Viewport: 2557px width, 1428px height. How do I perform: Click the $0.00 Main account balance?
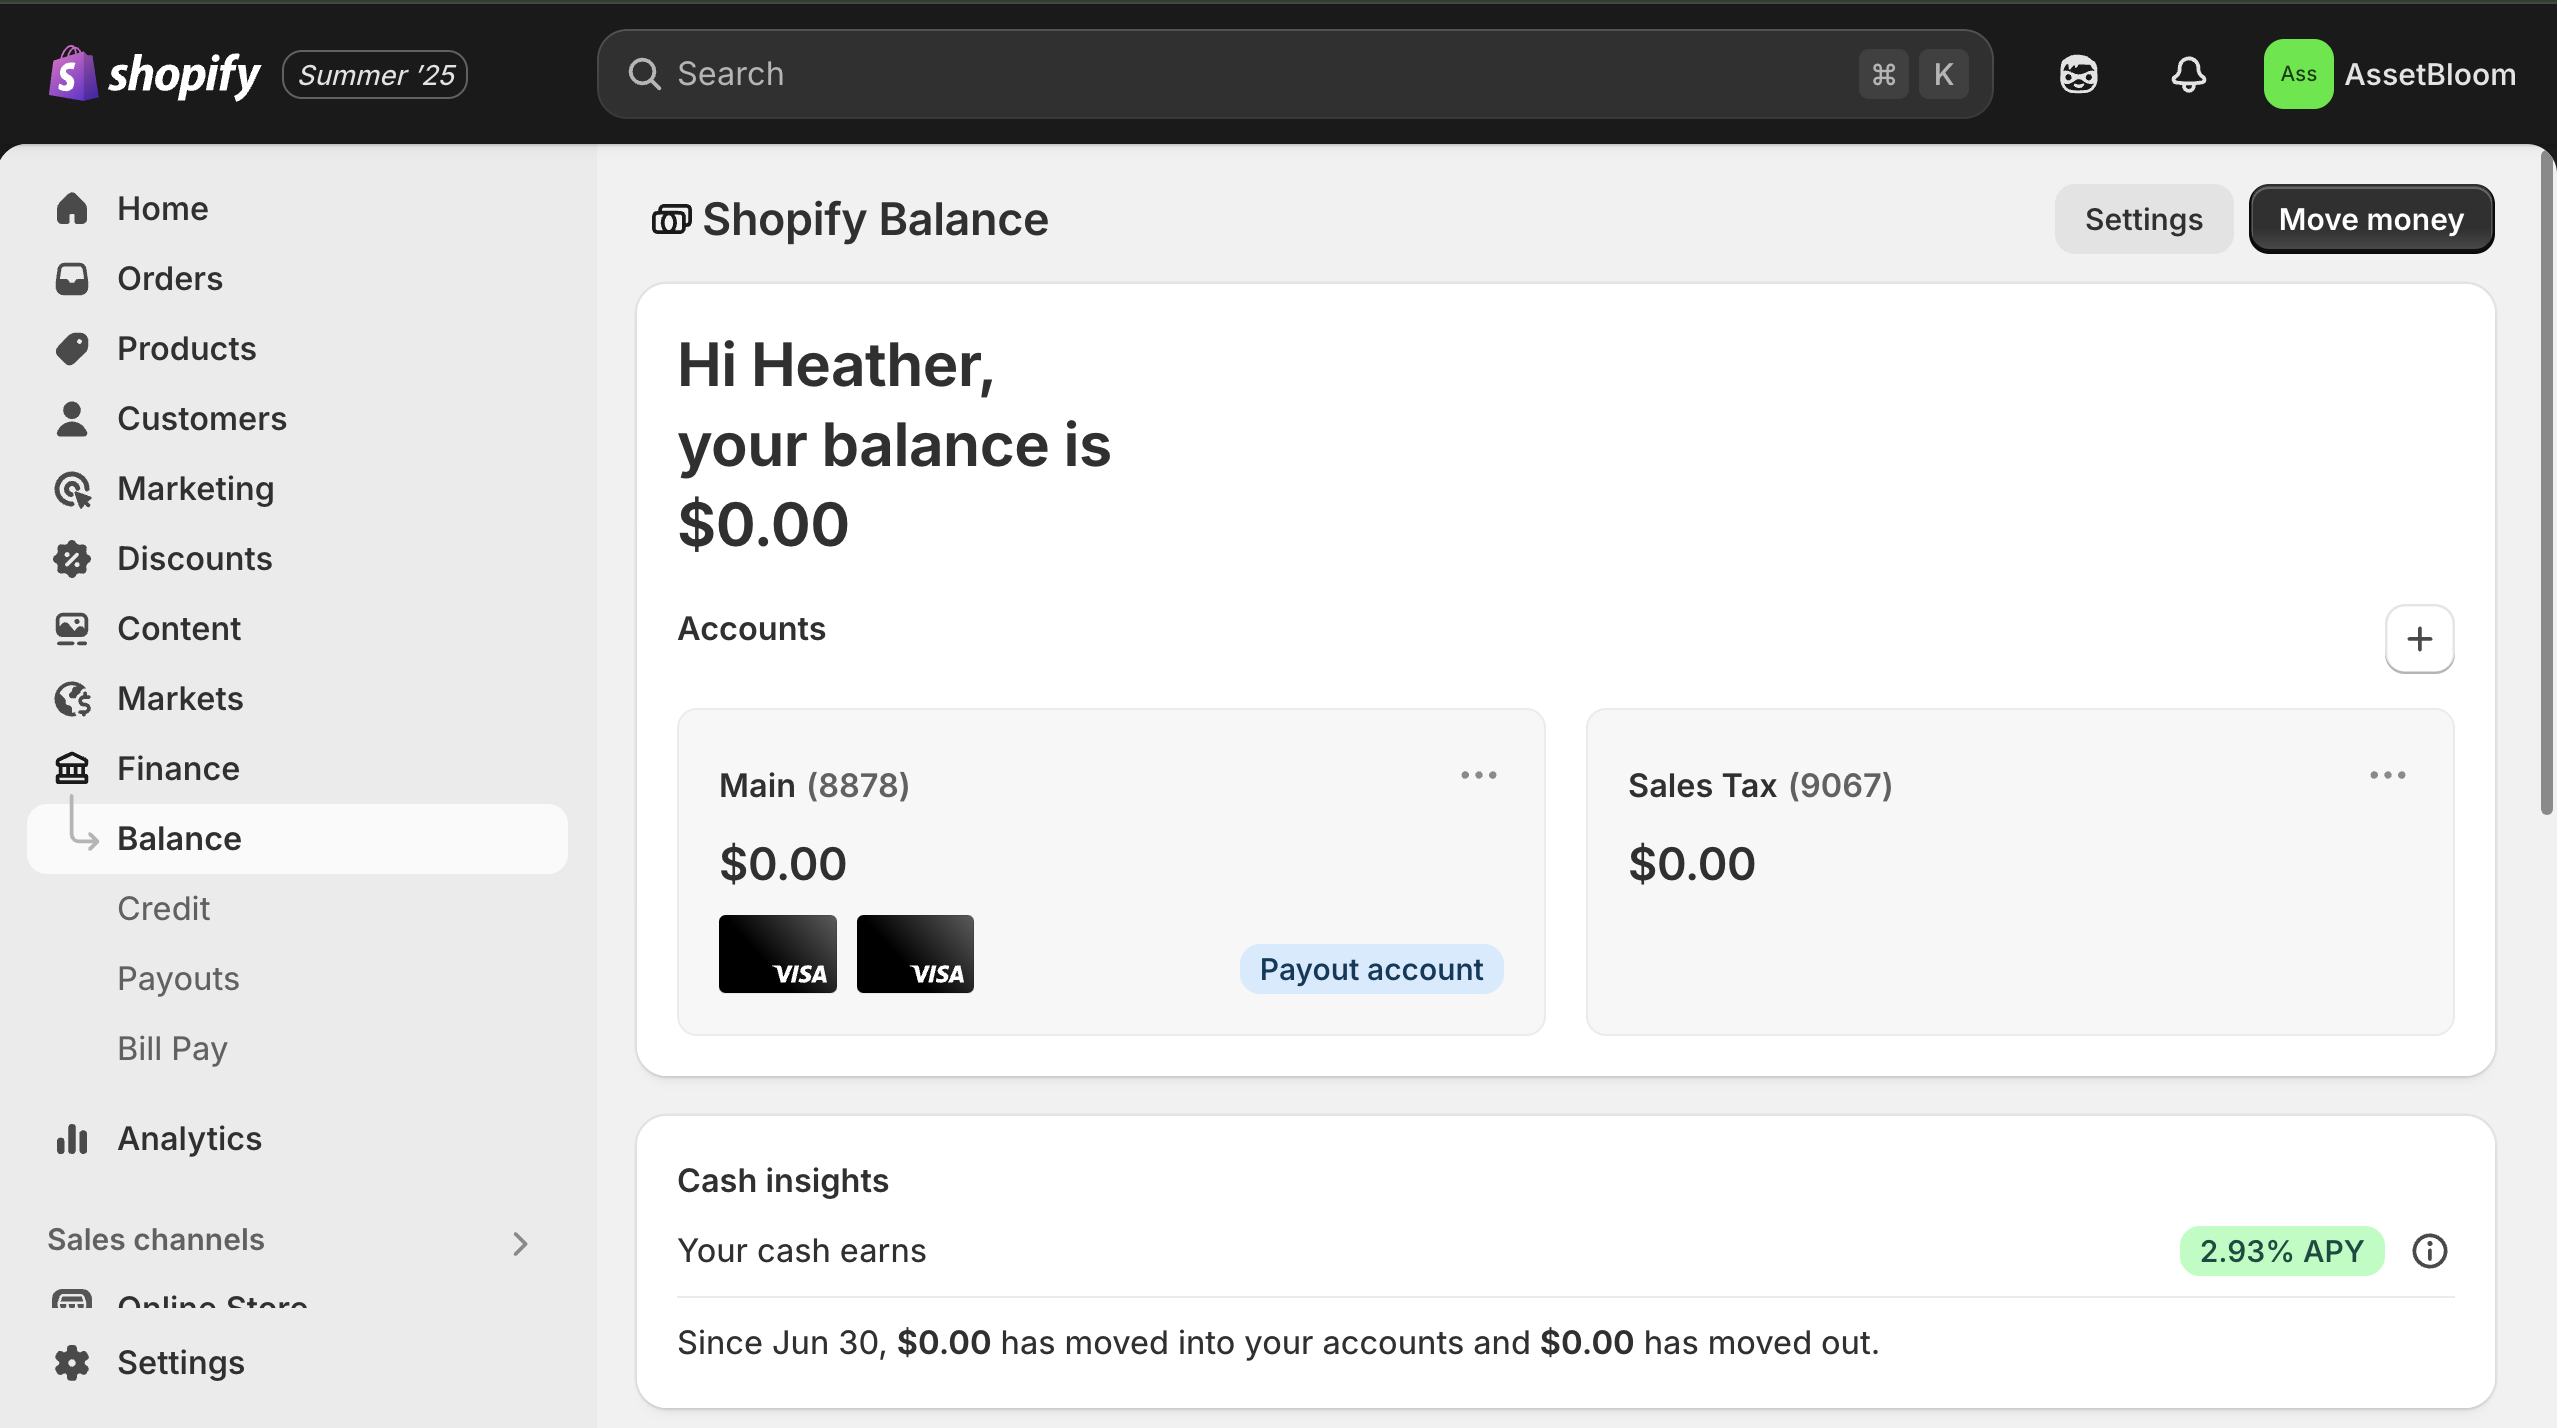tap(783, 863)
